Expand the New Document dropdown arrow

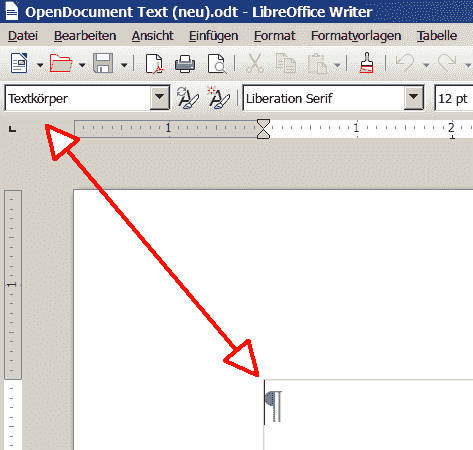40,65
